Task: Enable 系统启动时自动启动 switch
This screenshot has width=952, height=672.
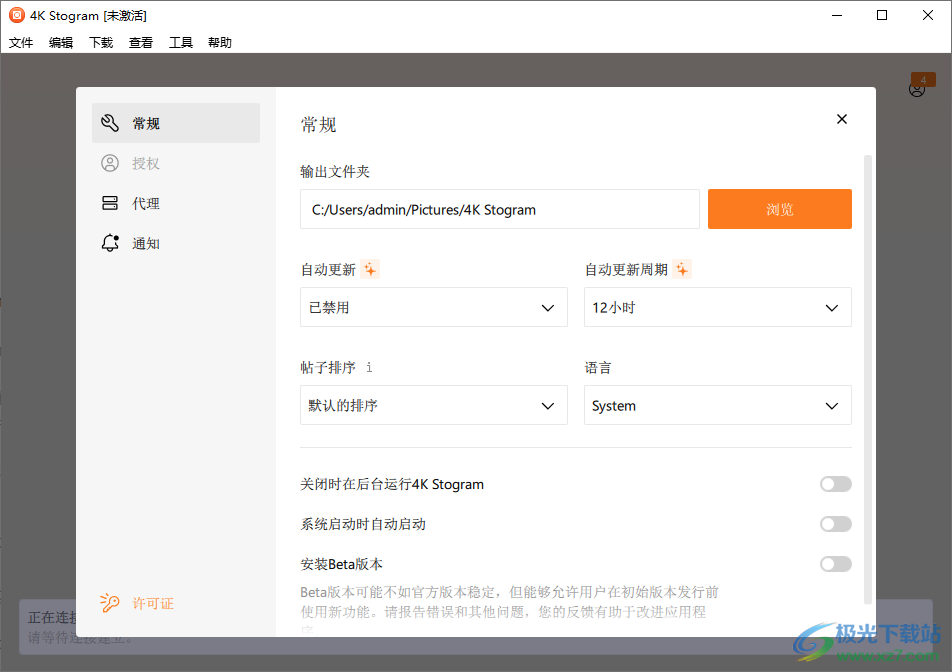Action: pyautogui.click(x=835, y=524)
